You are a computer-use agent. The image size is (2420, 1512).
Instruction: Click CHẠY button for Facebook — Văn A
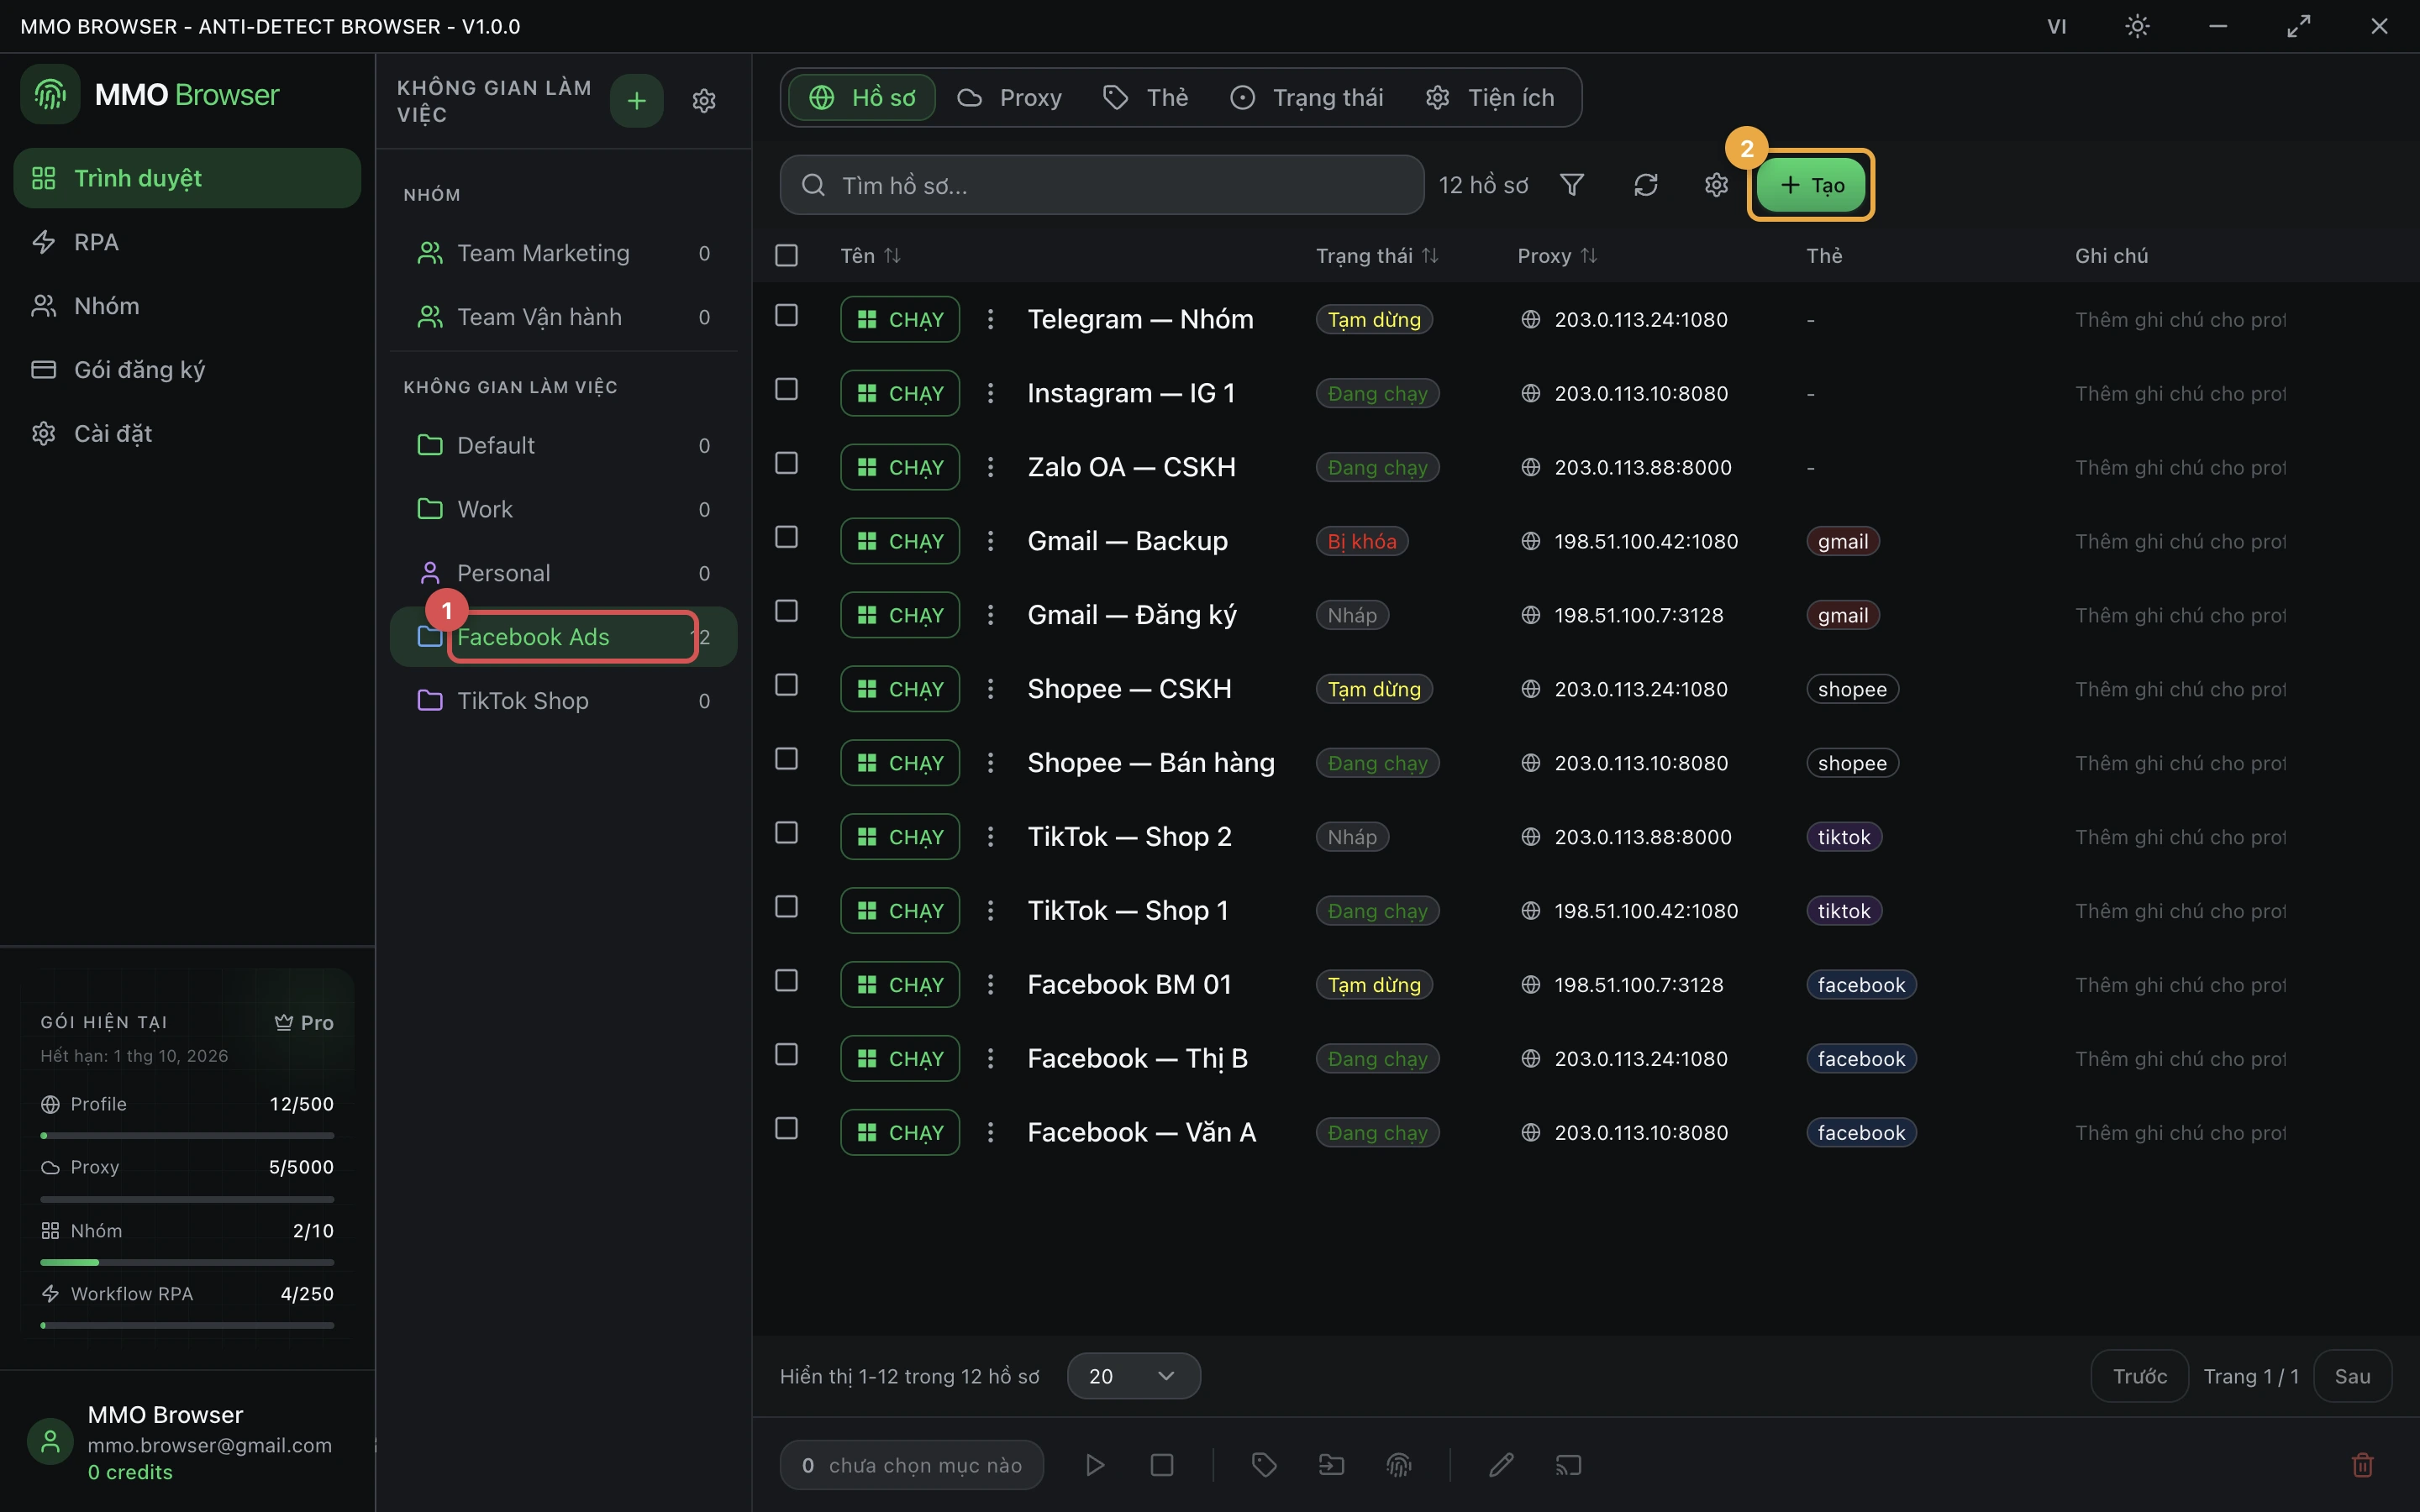[x=900, y=1132]
